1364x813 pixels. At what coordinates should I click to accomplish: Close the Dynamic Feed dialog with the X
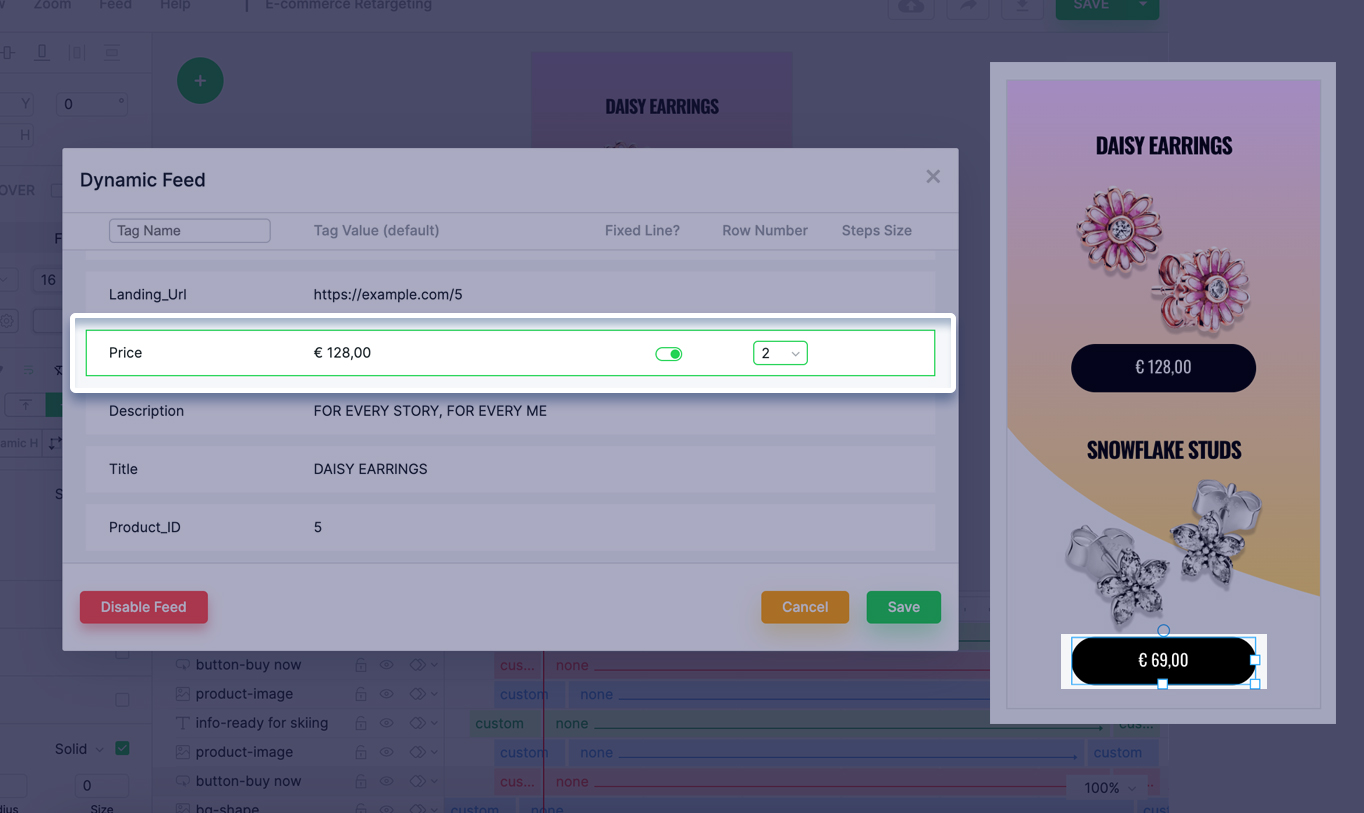(933, 177)
